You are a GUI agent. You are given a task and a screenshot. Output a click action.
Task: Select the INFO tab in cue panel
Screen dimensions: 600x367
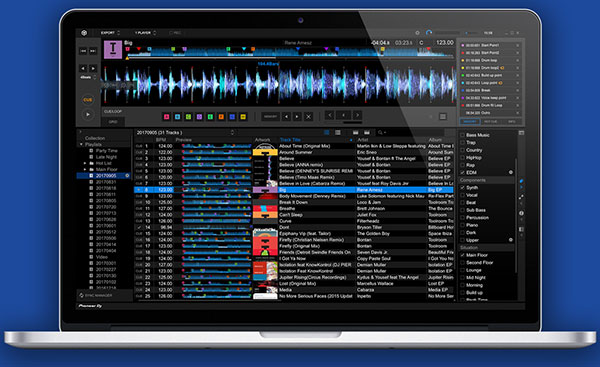pyautogui.click(x=511, y=121)
